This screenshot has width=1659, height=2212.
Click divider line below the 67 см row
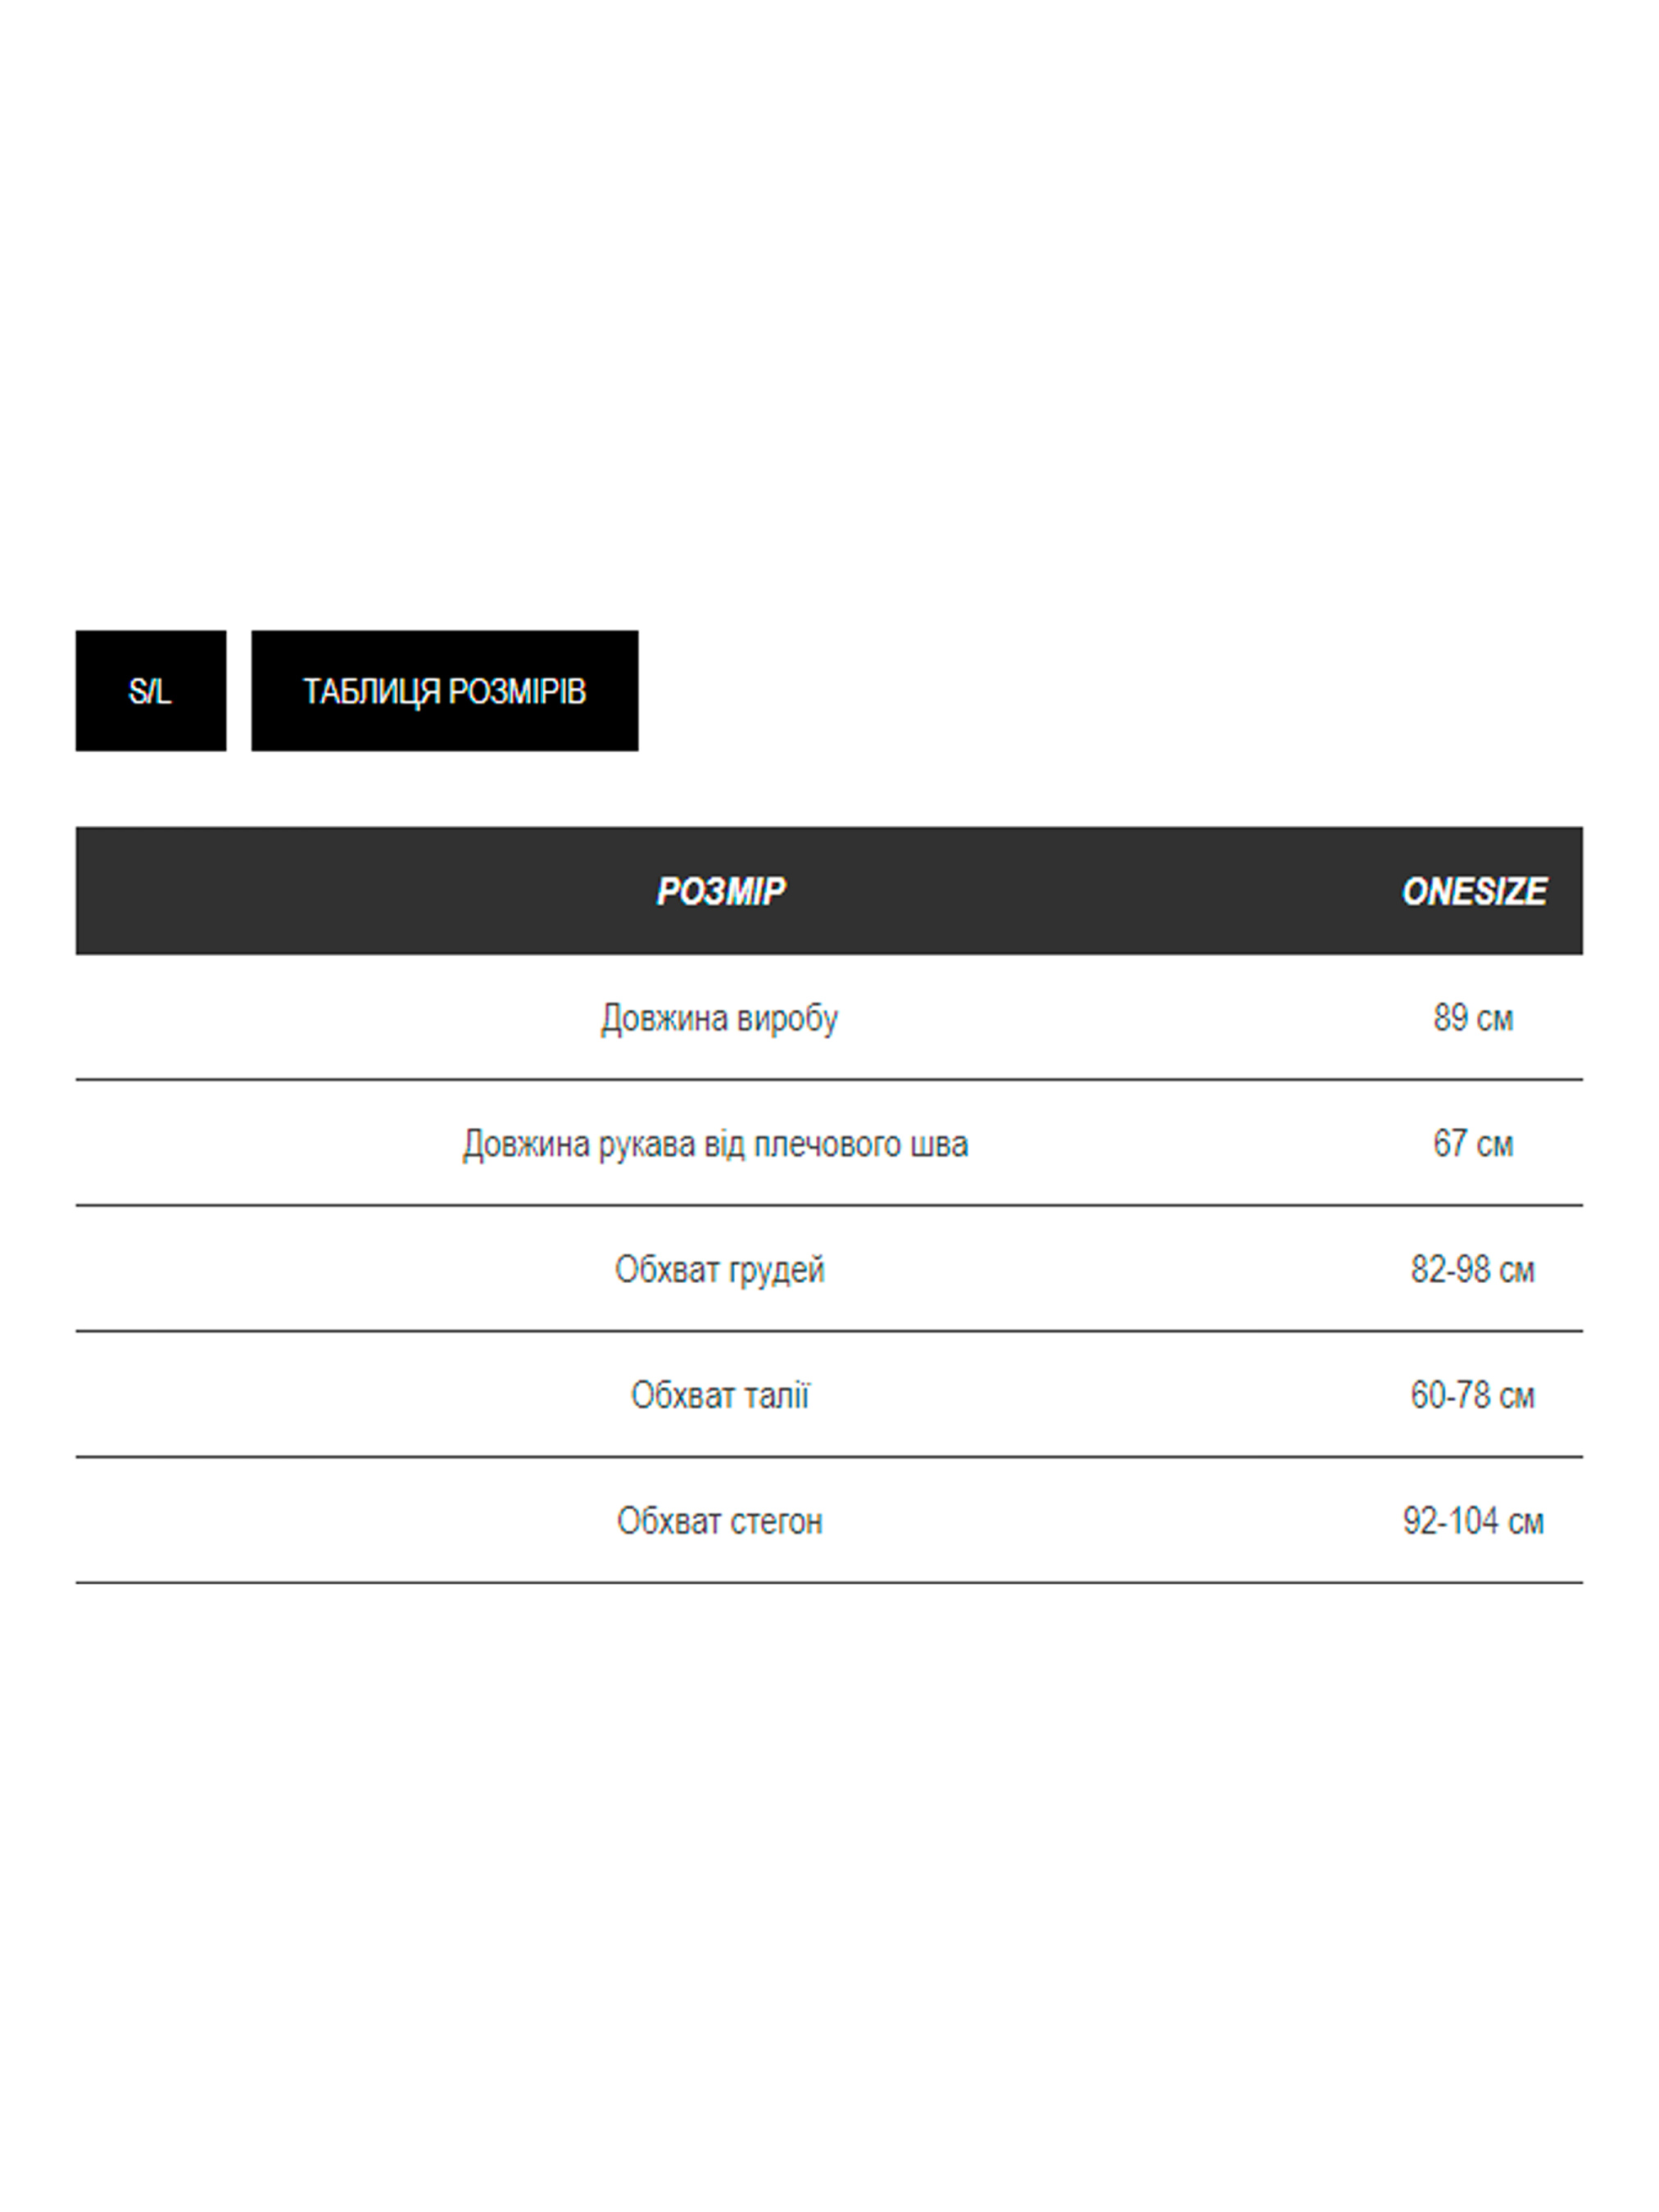click(x=828, y=1206)
